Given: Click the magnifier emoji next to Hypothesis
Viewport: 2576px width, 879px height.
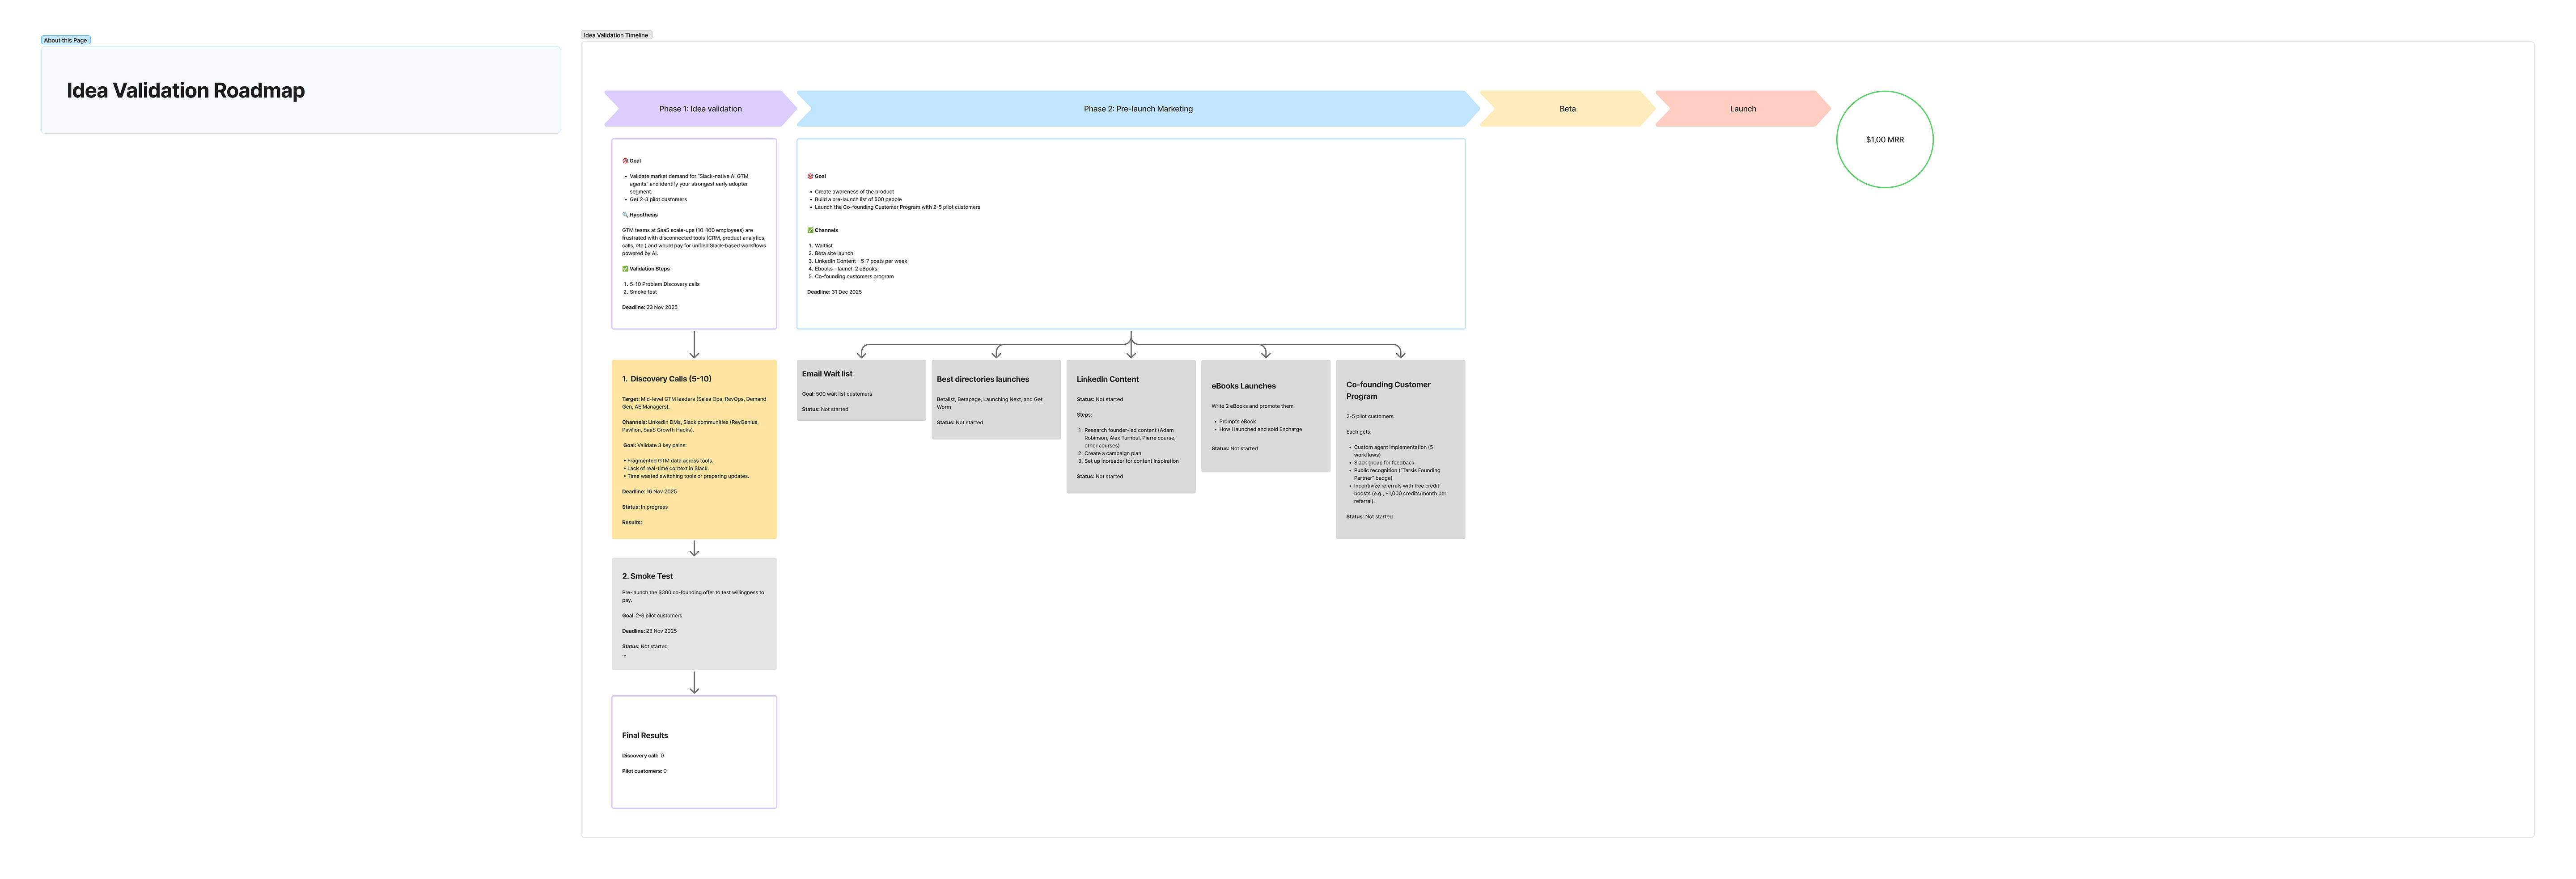Looking at the screenshot, I should 625,215.
